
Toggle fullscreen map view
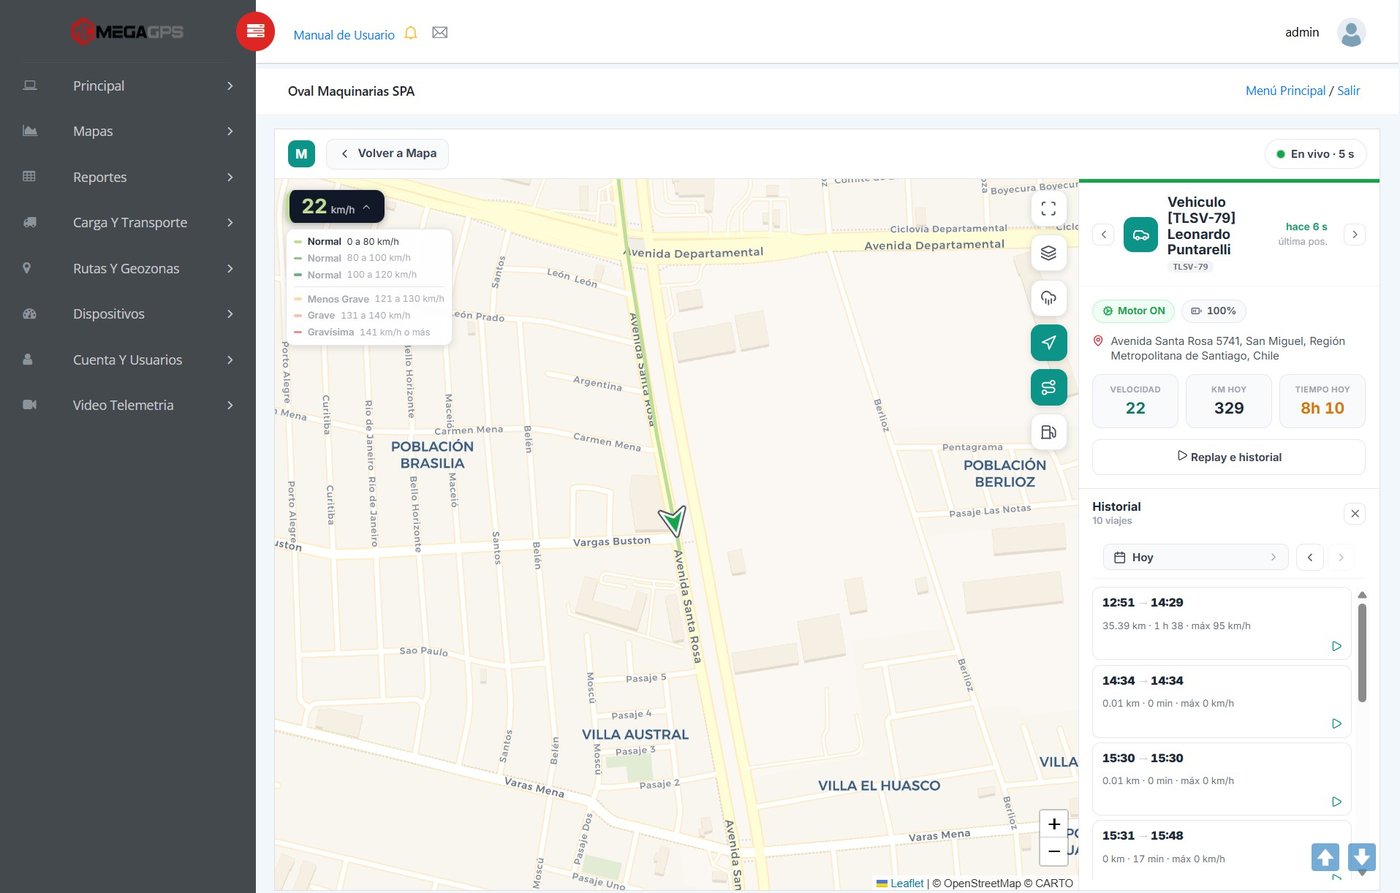click(x=1048, y=209)
